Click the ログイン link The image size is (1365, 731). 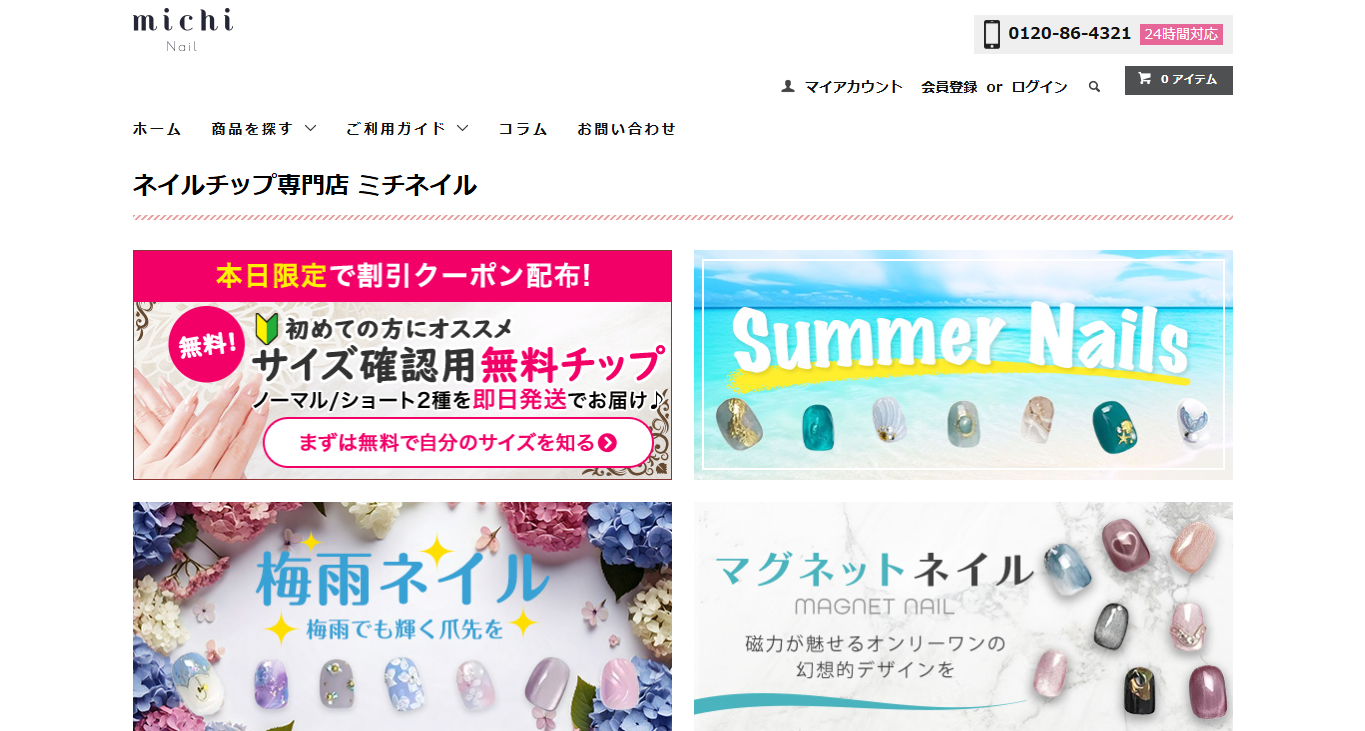(x=1039, y=87)
